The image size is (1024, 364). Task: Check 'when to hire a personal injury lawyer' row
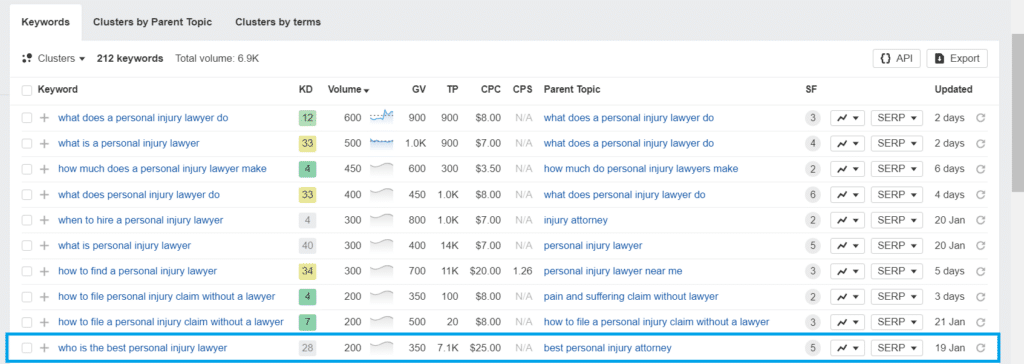tap(27, 220)
